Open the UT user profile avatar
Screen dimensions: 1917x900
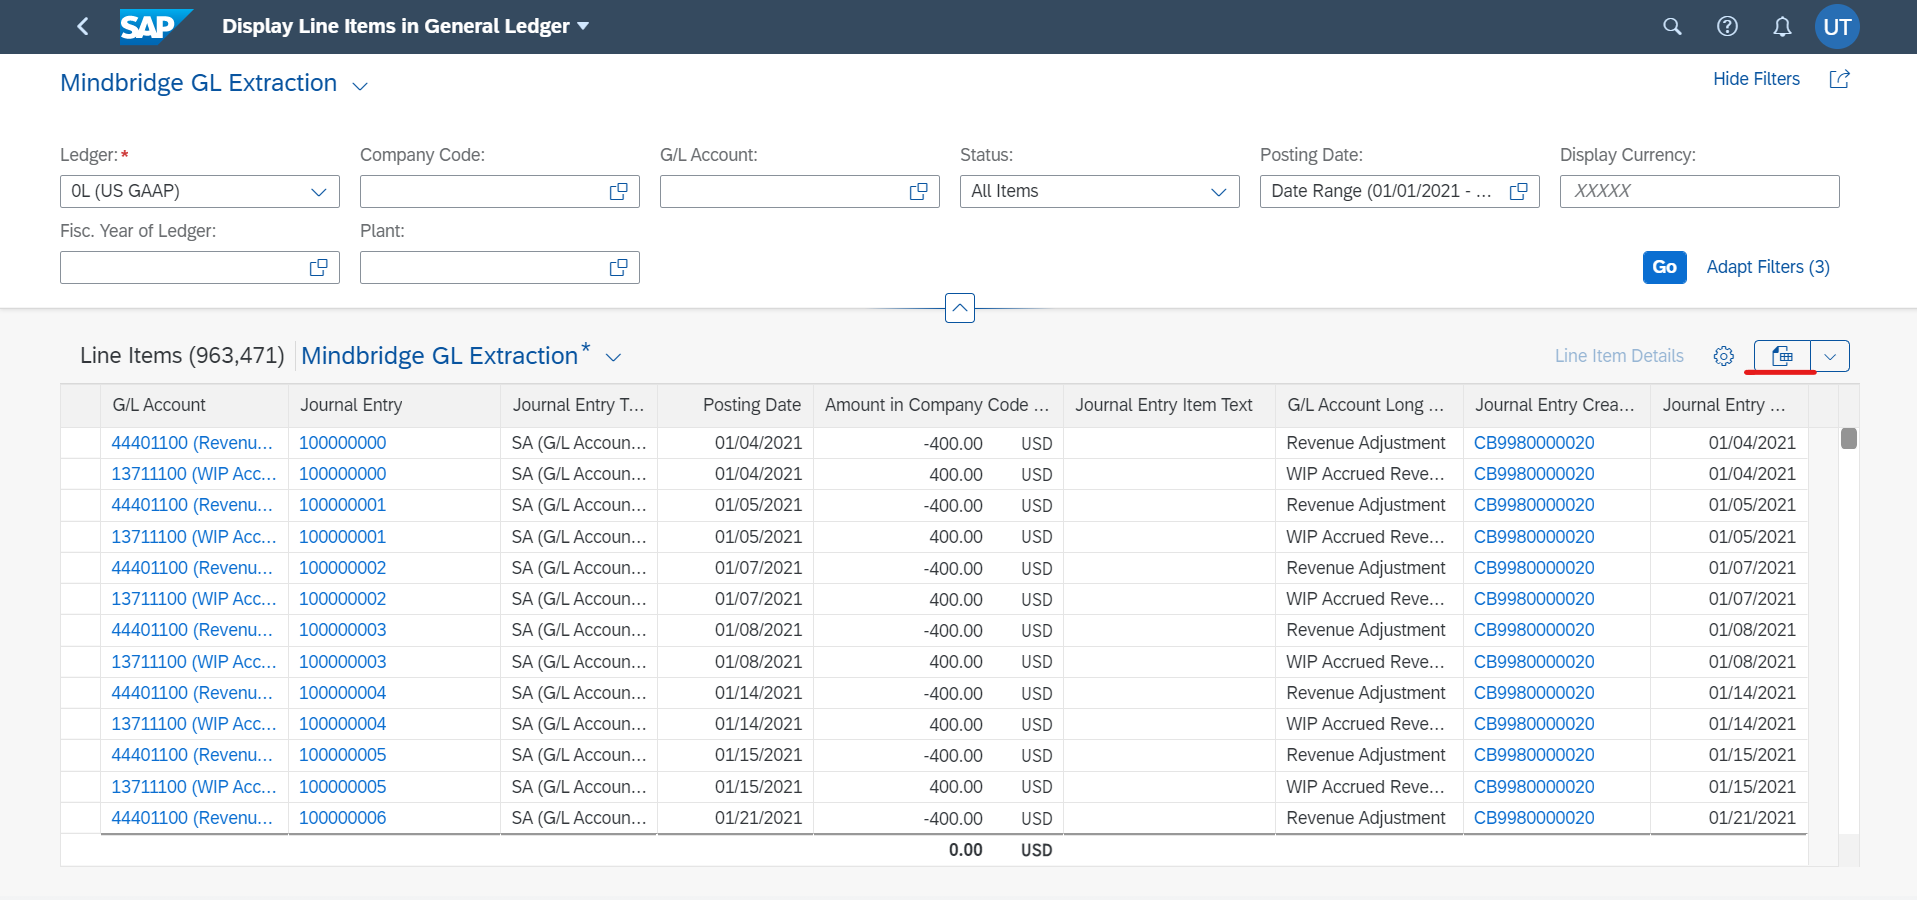(1837, 27)
